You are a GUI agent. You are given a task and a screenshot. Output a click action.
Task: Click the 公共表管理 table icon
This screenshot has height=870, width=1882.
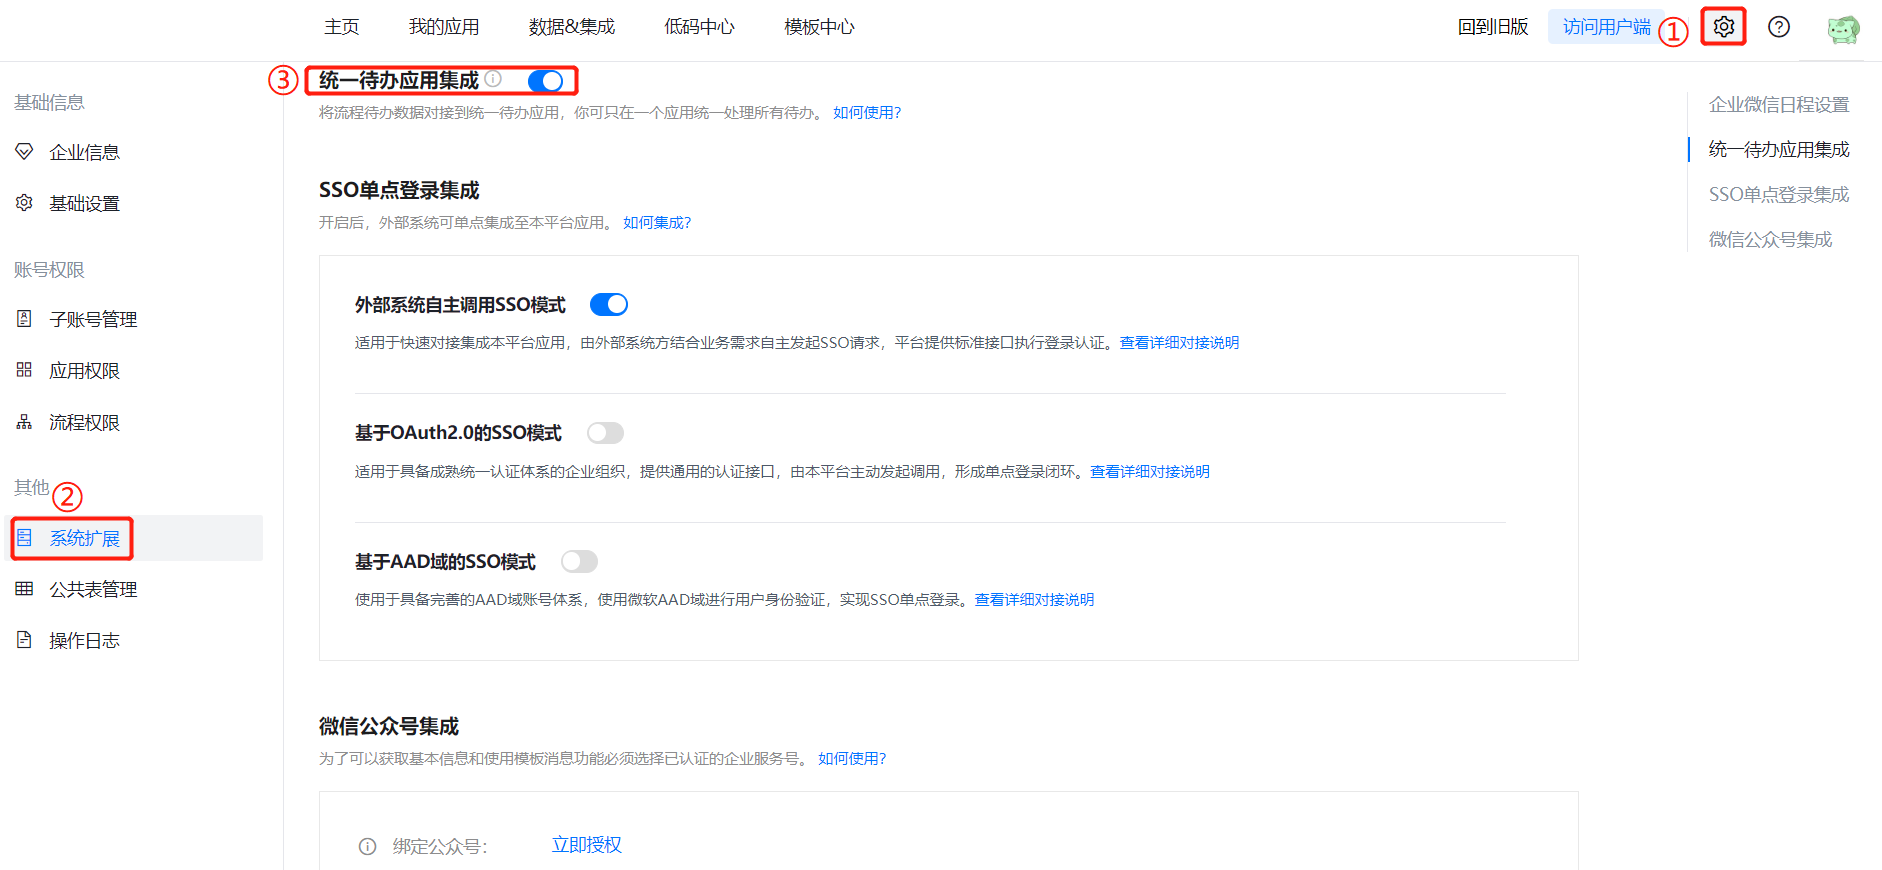tap(25, 589)
